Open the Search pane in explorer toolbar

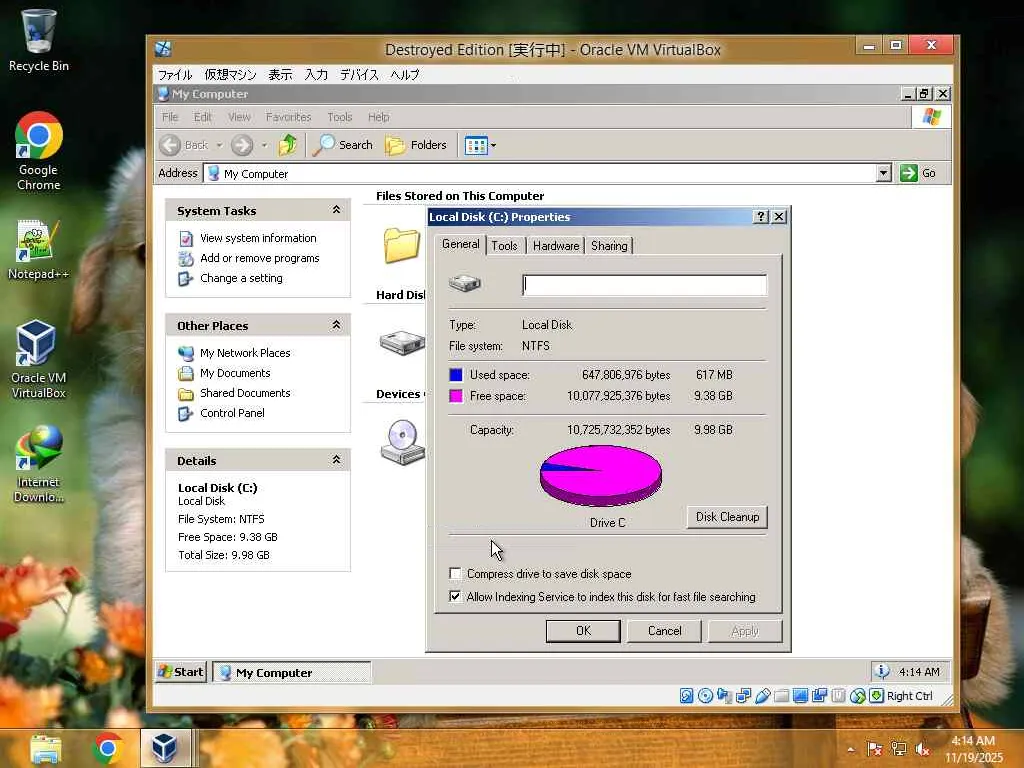[x=343, y=145]
